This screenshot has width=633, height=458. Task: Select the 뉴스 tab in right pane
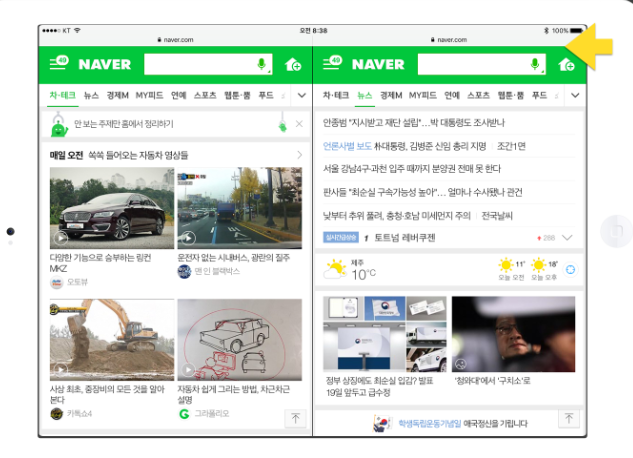[365, 95]
